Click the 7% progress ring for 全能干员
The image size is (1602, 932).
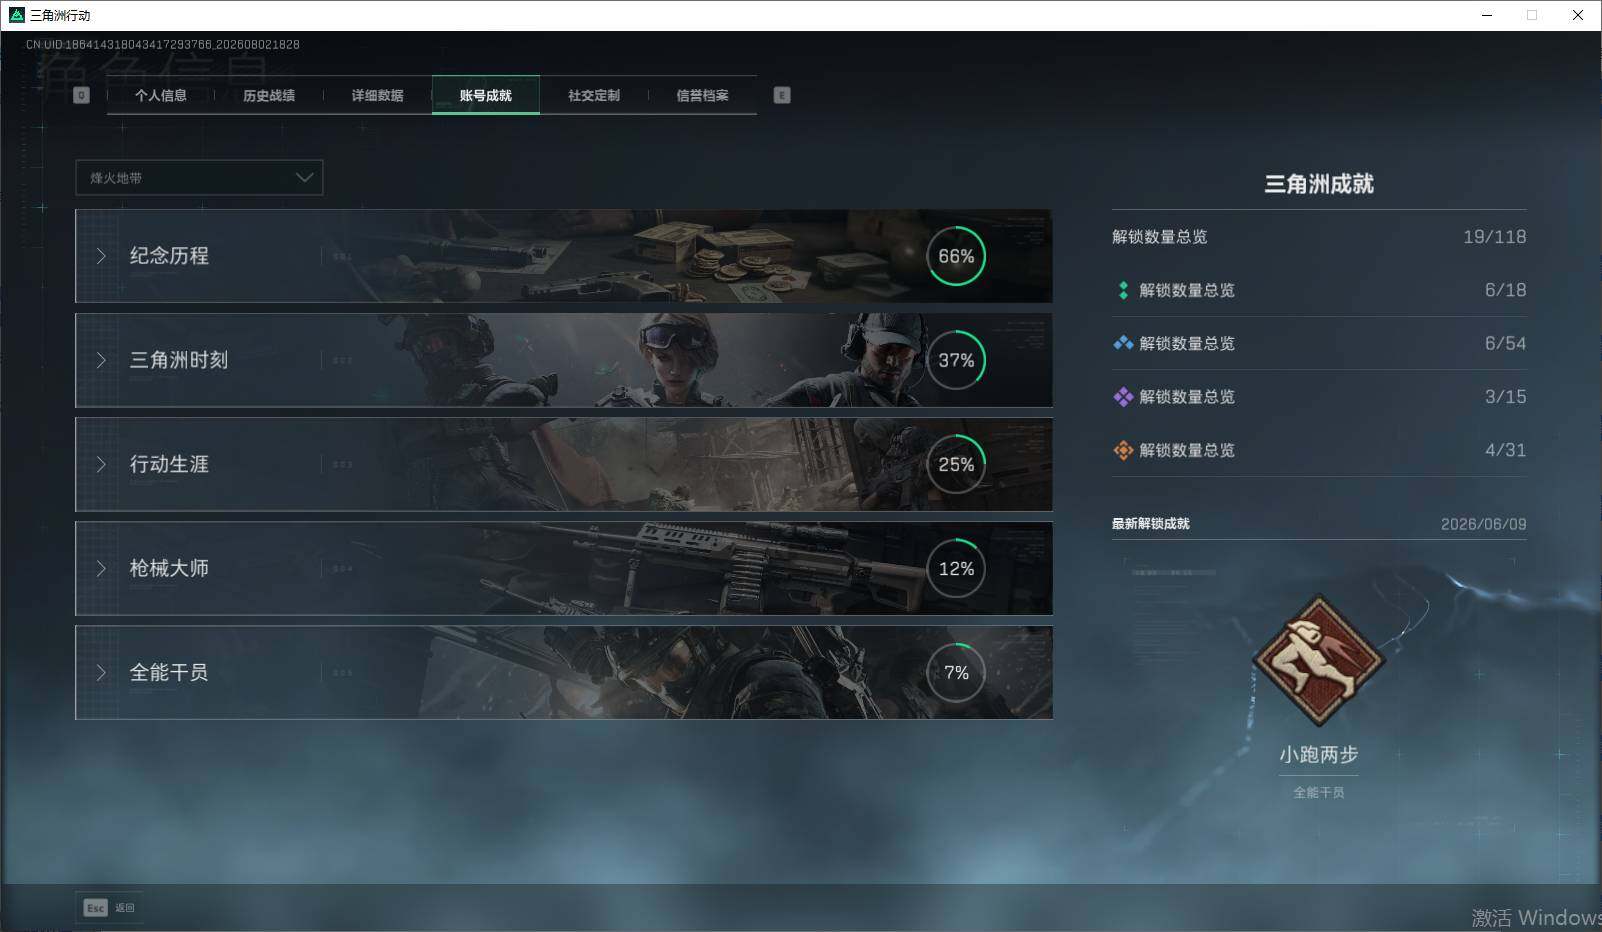(956, 672)
